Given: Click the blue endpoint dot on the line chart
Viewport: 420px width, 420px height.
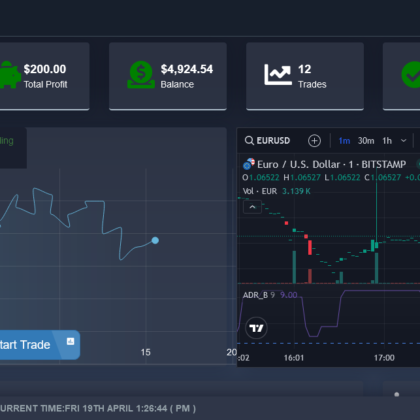Looking at the screenshot, I should tap(155, 240).
